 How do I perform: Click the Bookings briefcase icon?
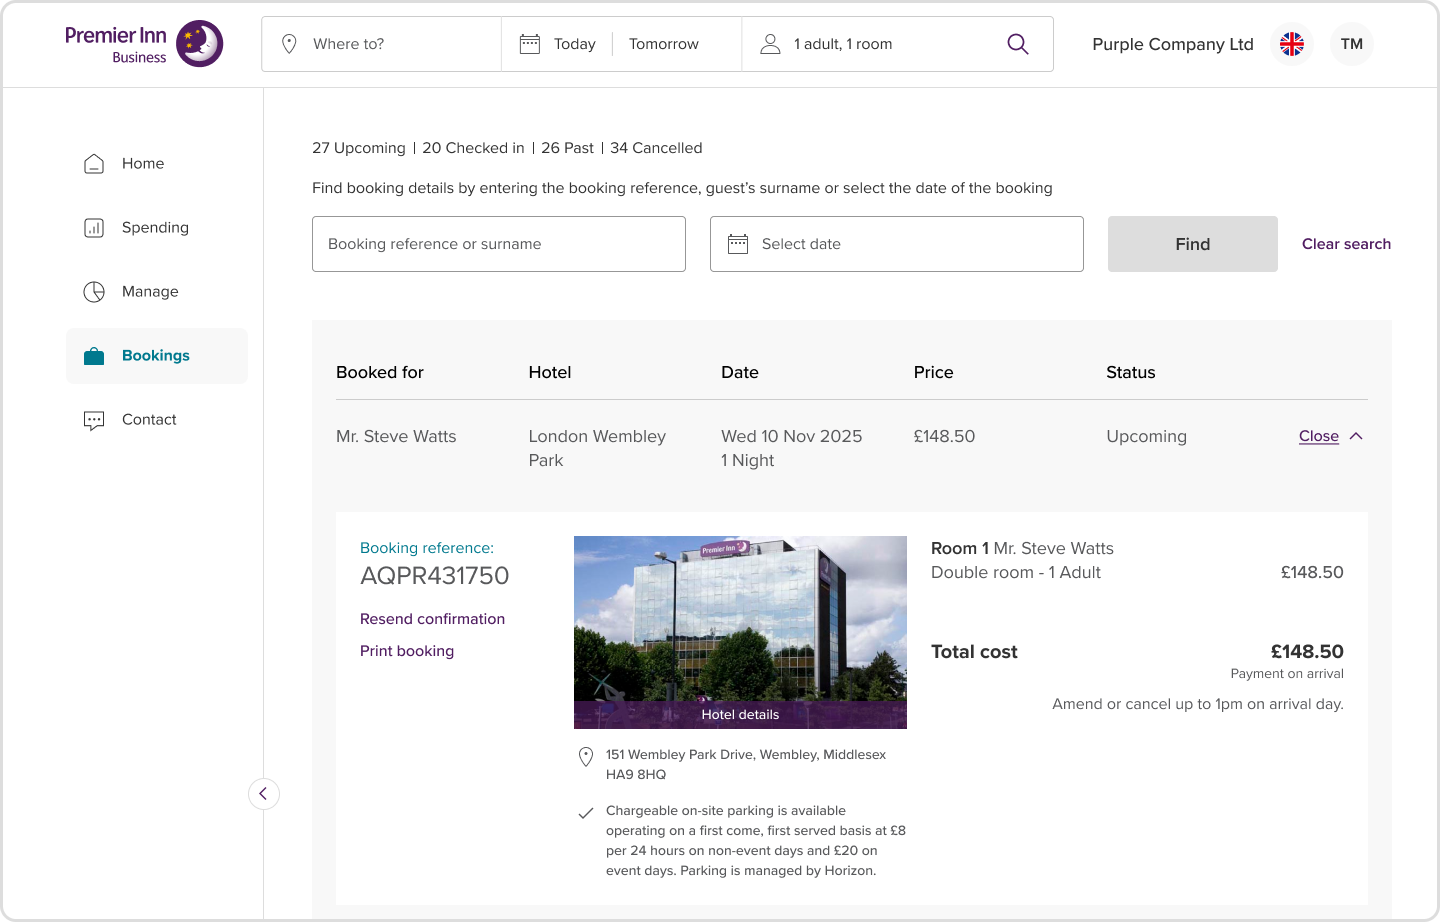(94, 356)
